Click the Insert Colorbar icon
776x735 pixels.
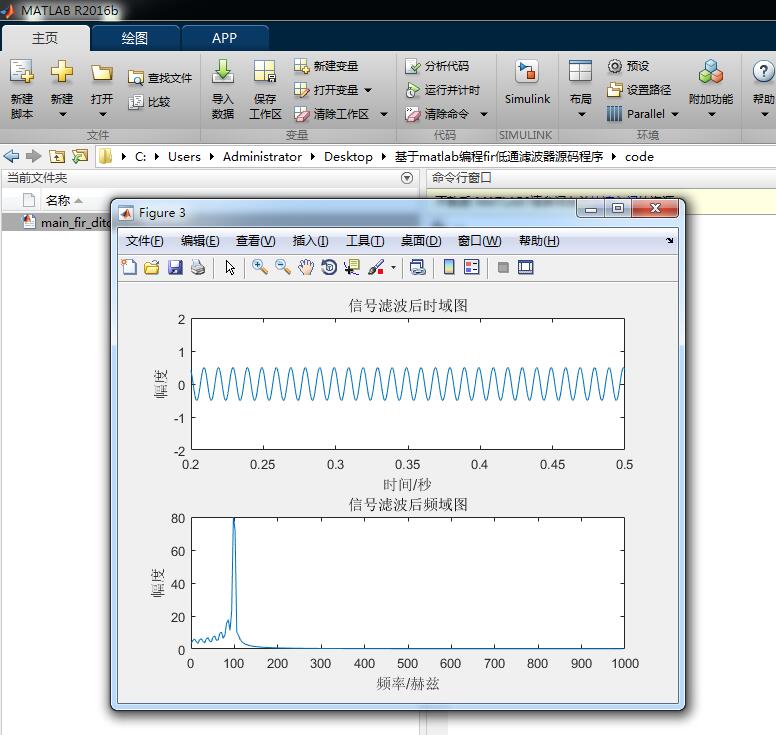(449, 267)
